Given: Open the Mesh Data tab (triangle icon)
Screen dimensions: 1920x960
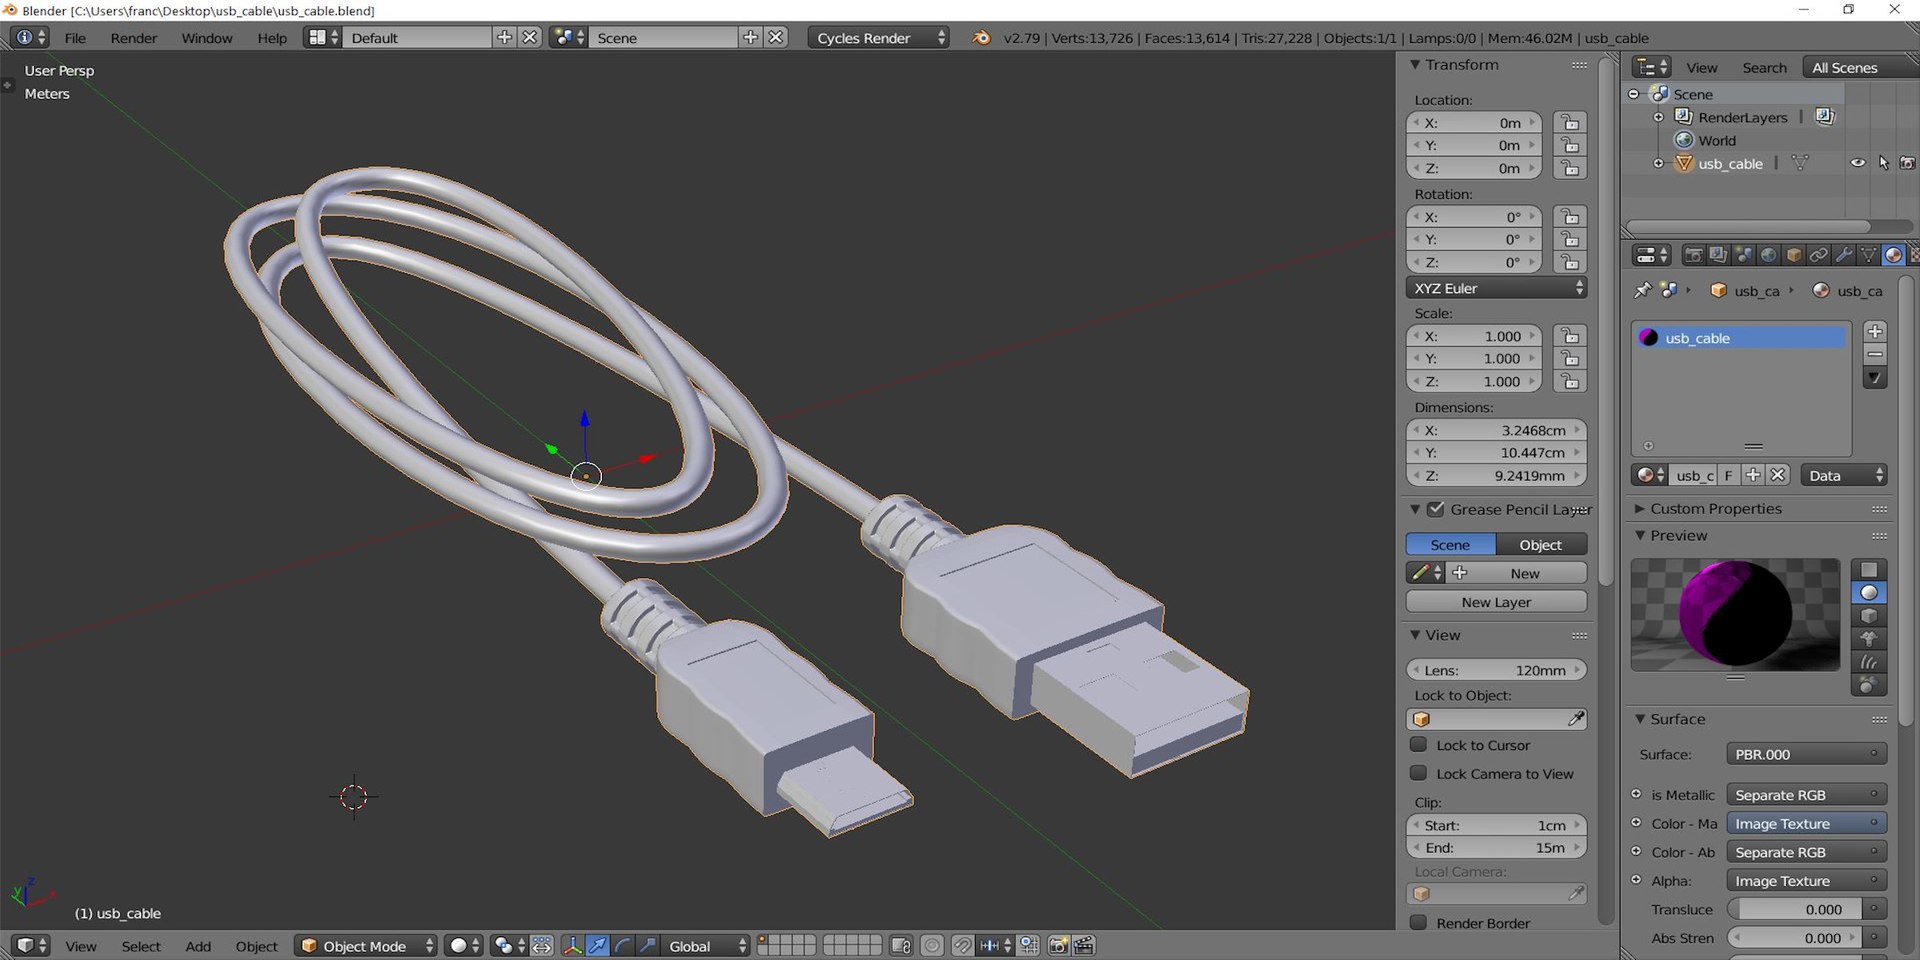Looking at the screenshot, I should (1868, 255).
